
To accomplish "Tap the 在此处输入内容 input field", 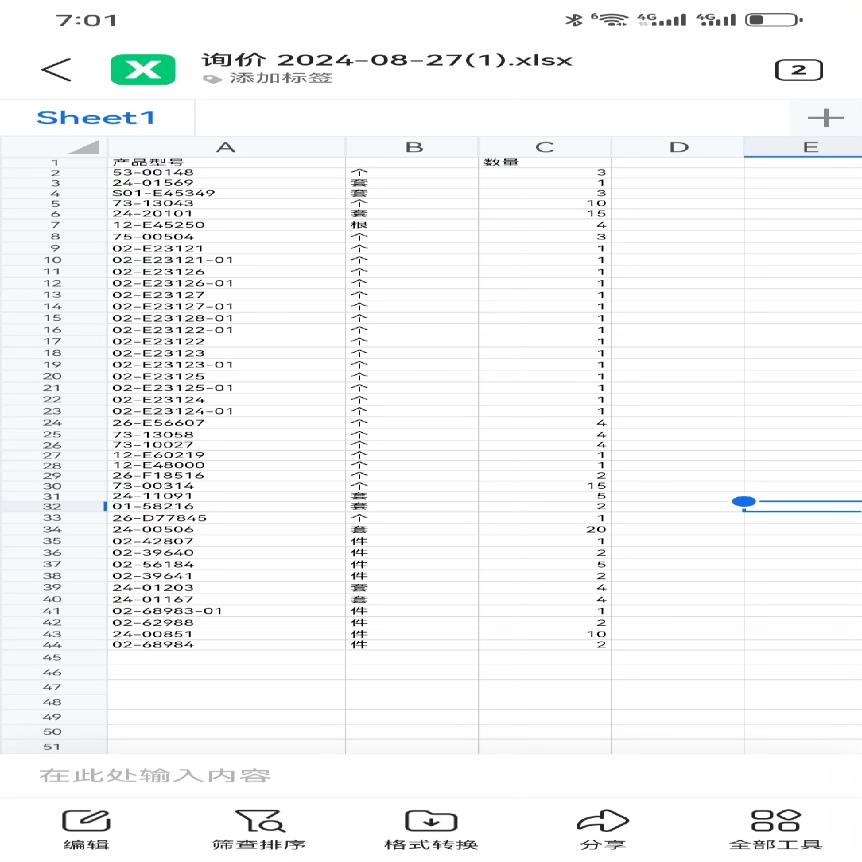I will click(431, 776).
